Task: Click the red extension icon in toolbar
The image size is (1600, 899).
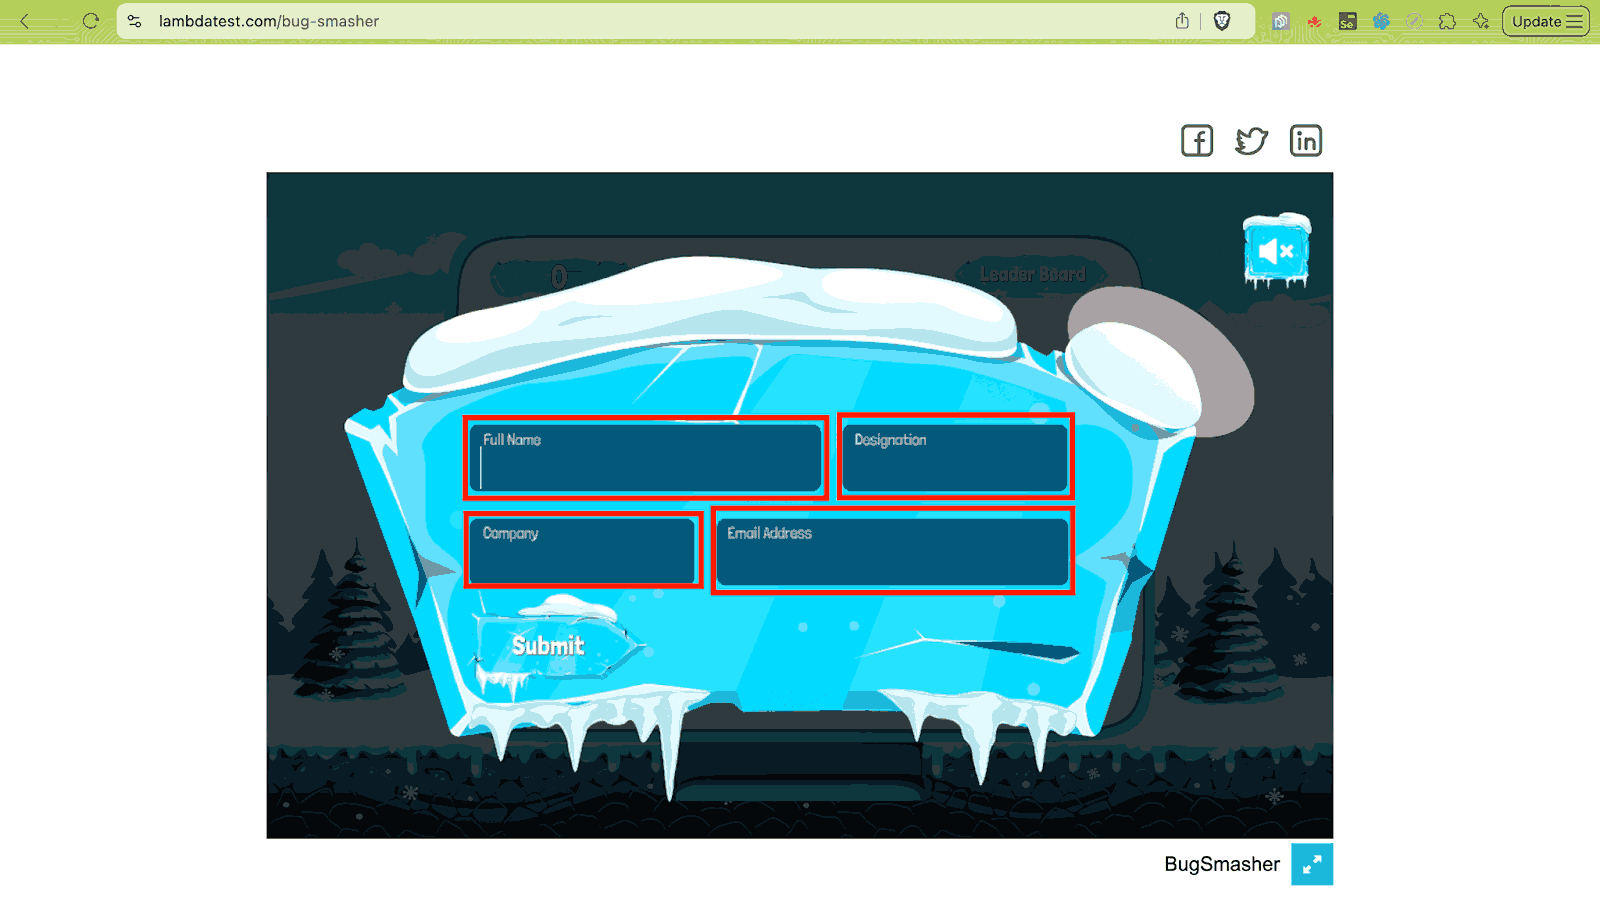Action: (x=1314, y=21)
